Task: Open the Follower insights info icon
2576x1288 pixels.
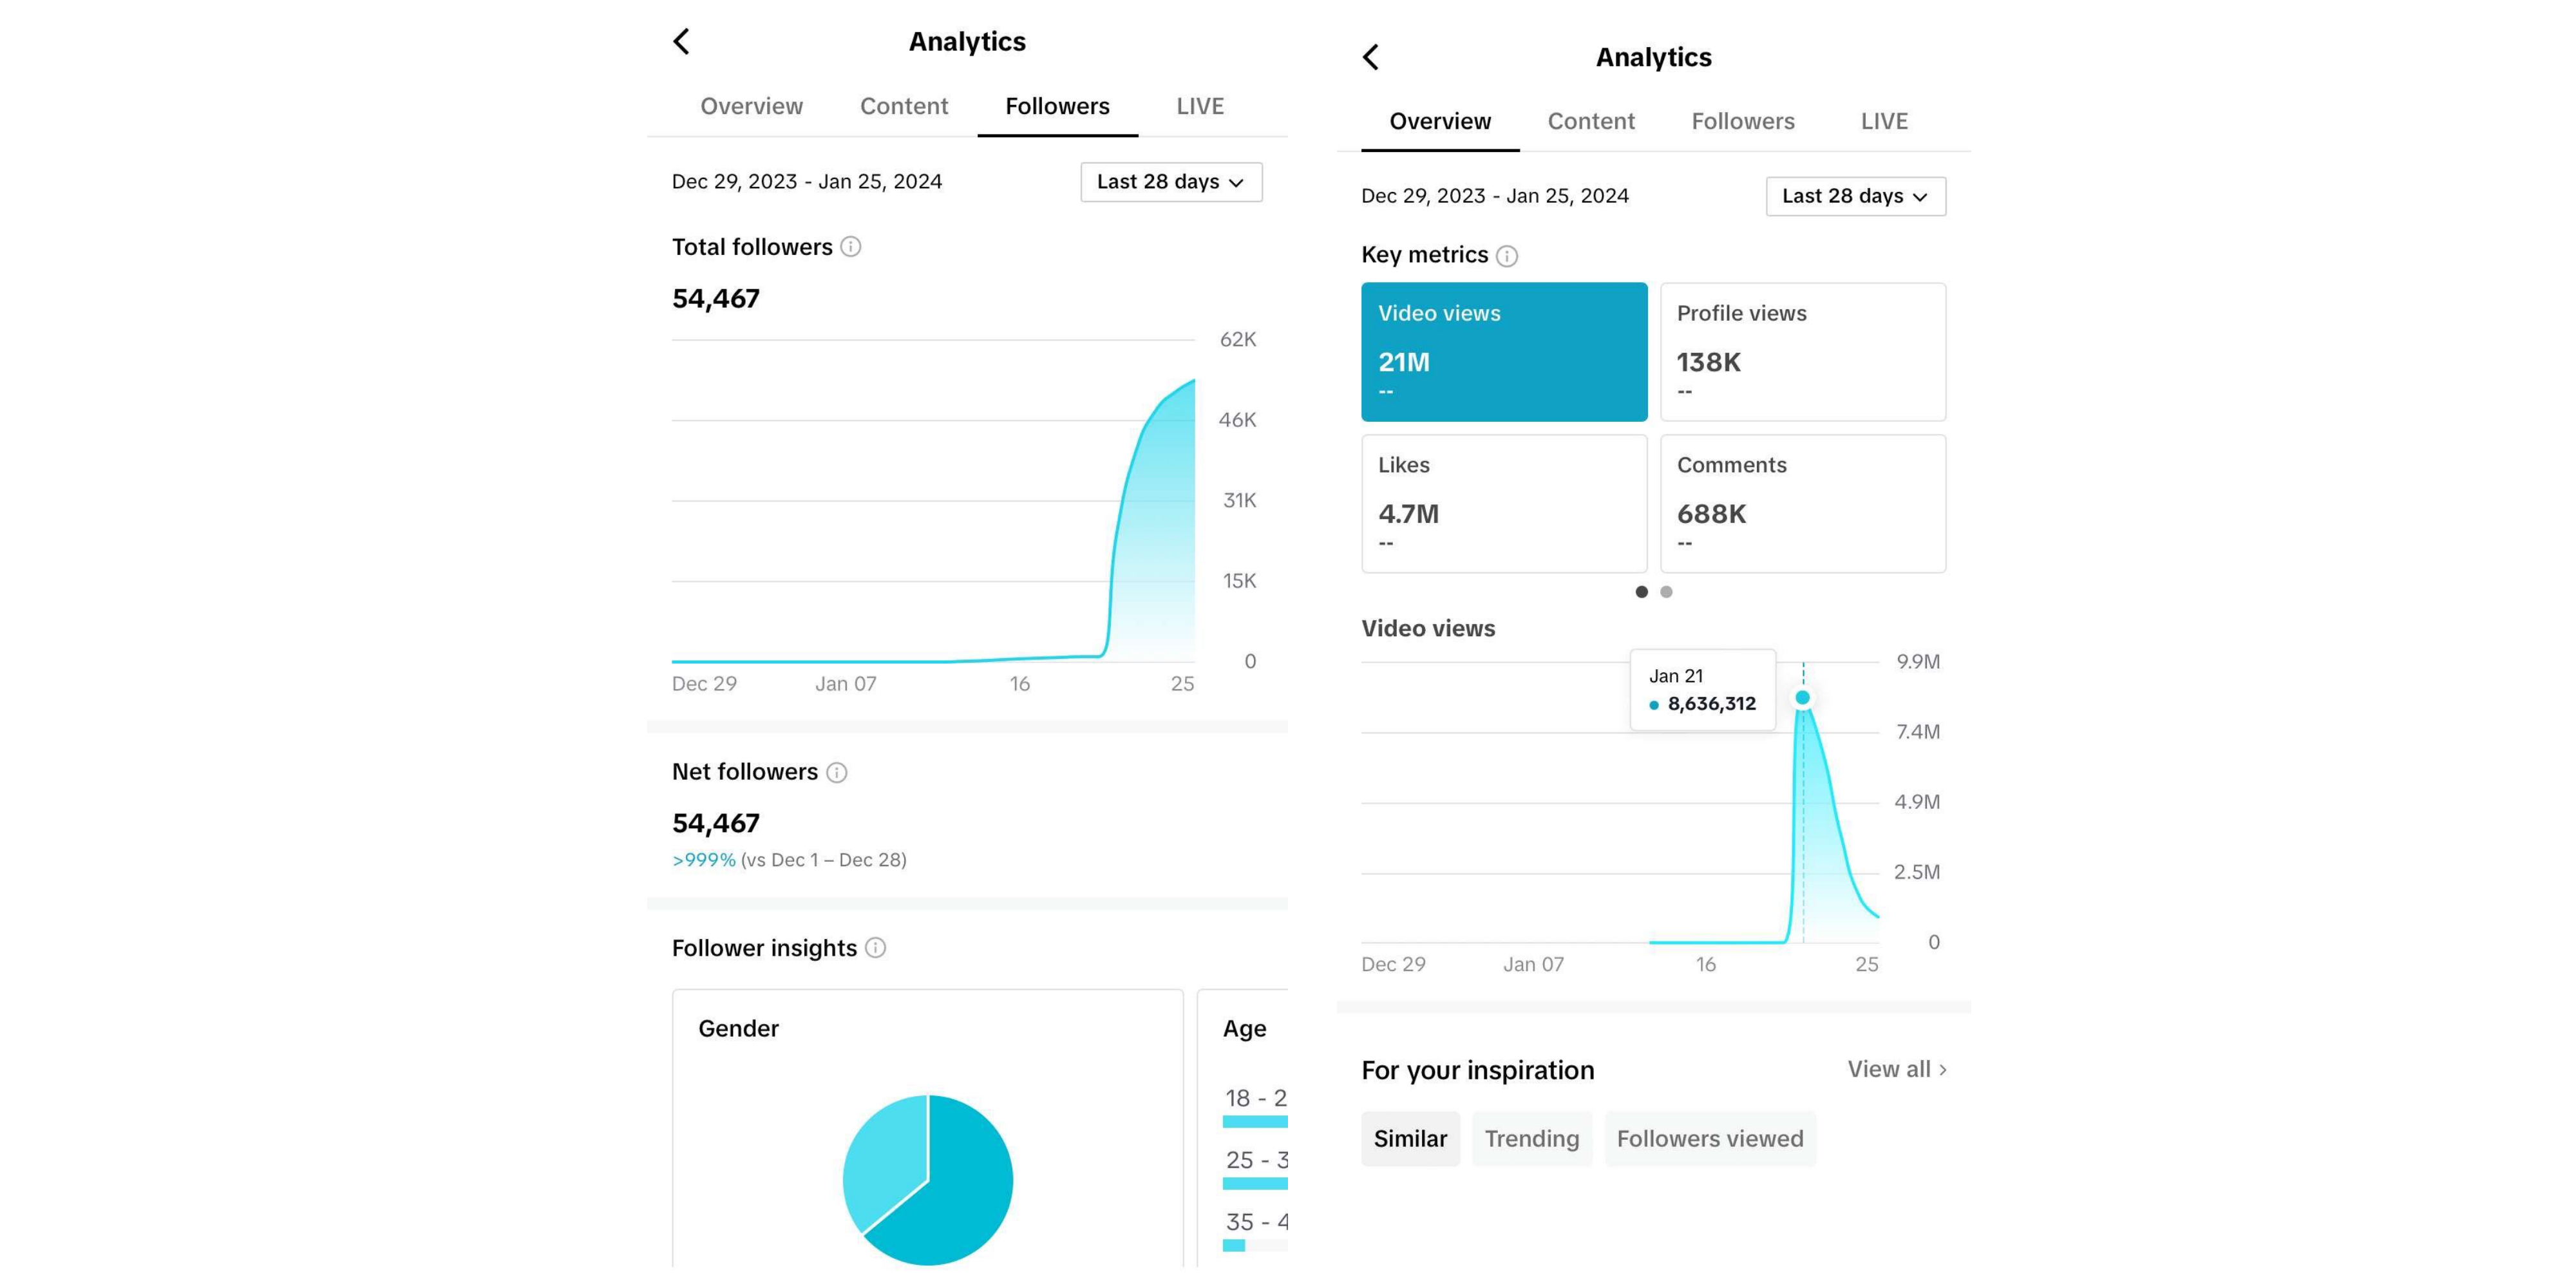Action: coord(875,948)
